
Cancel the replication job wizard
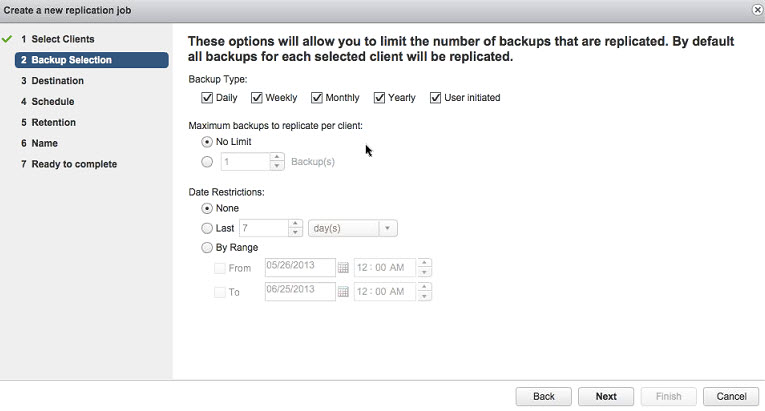pyautogui.click(x=731, y=396)
